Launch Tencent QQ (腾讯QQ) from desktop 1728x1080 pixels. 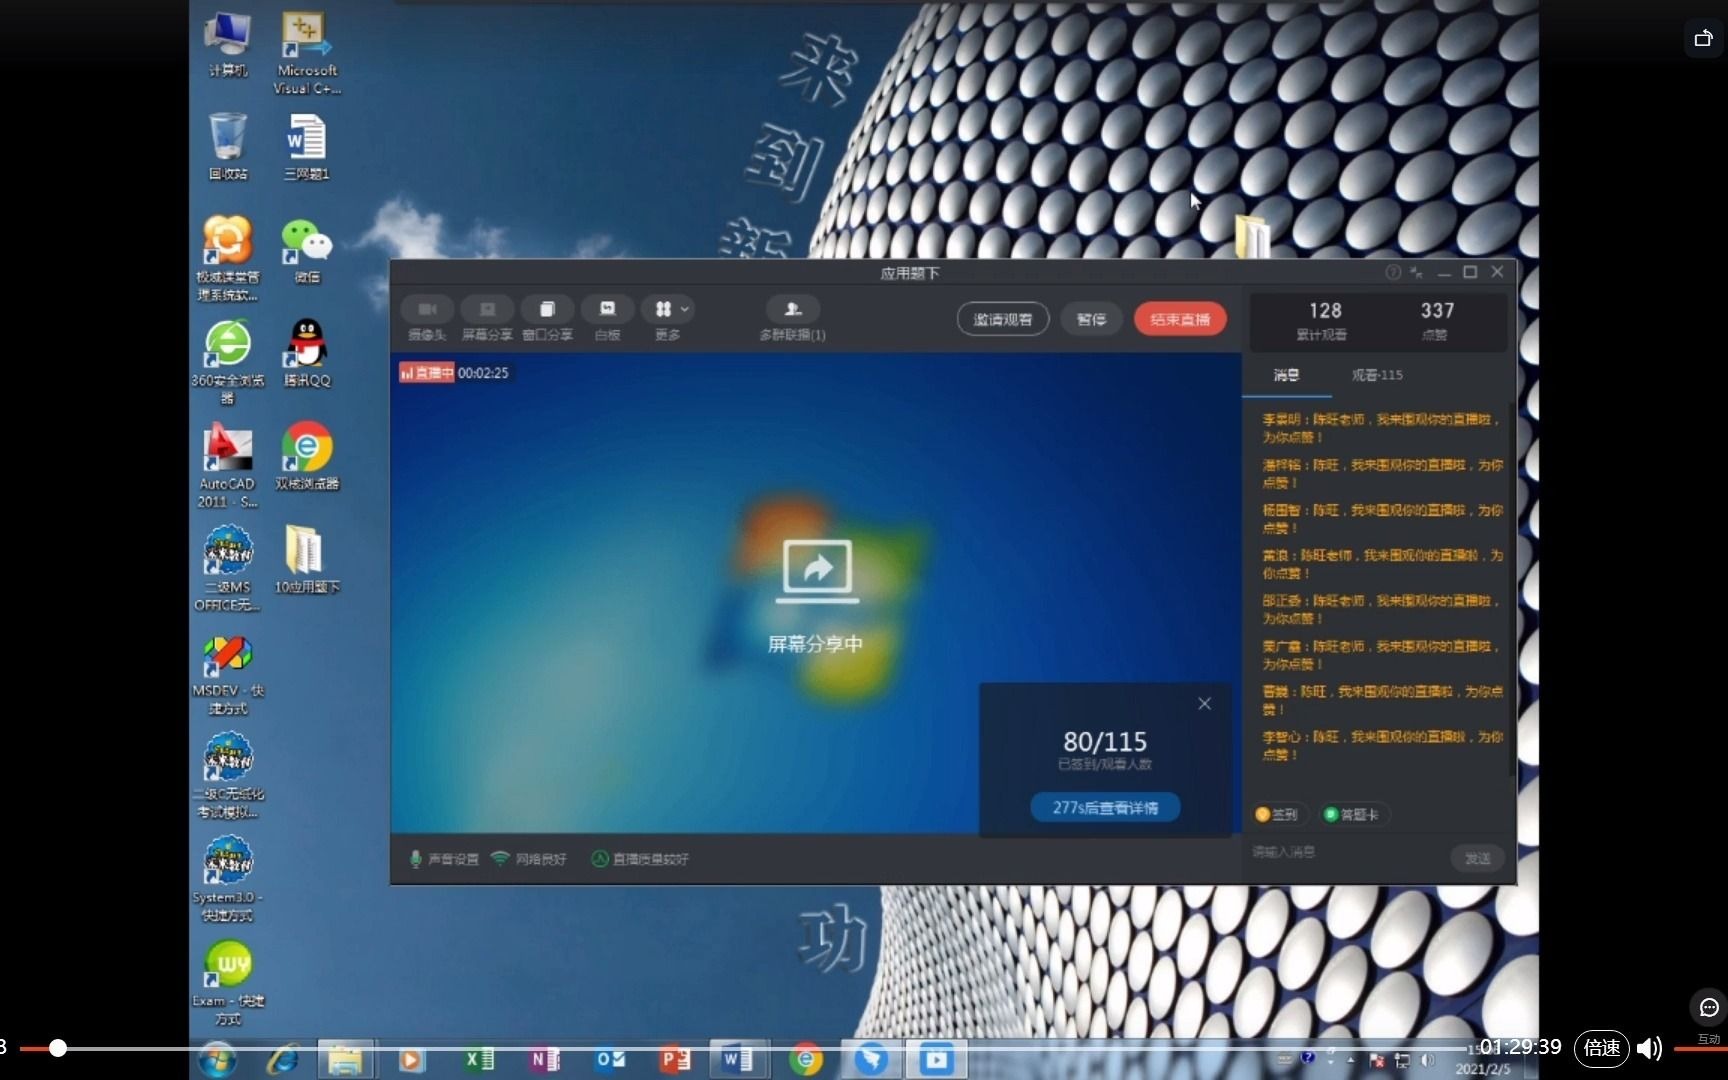pos(306,353)
